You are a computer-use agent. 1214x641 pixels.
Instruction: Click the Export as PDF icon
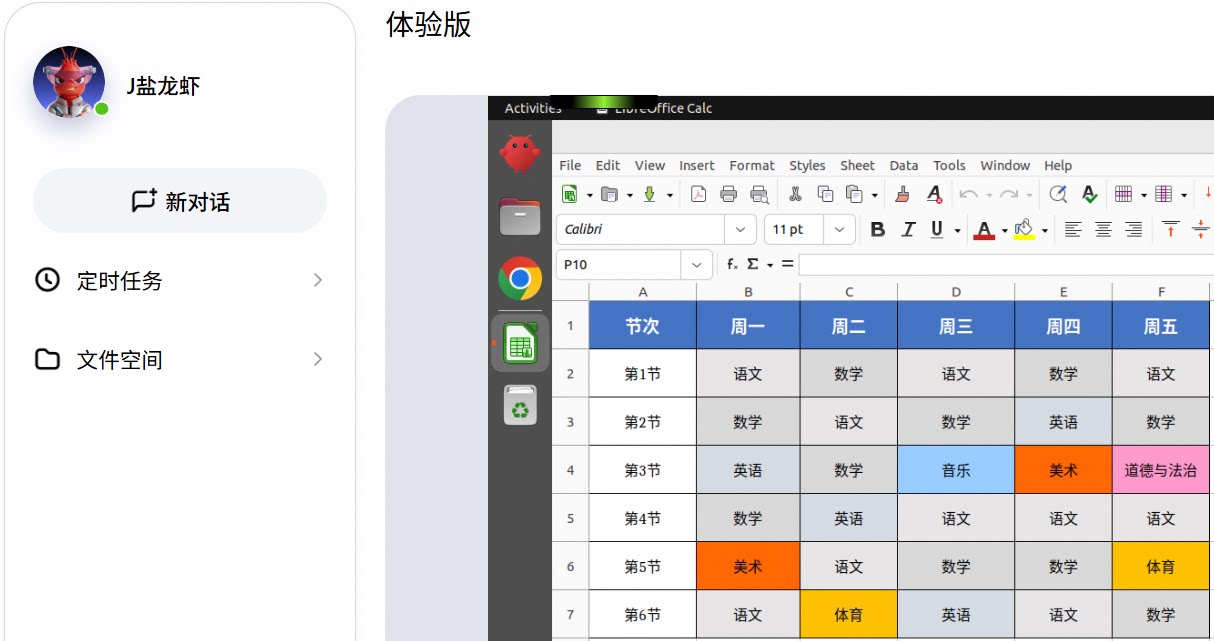click(x=698, y=194)
